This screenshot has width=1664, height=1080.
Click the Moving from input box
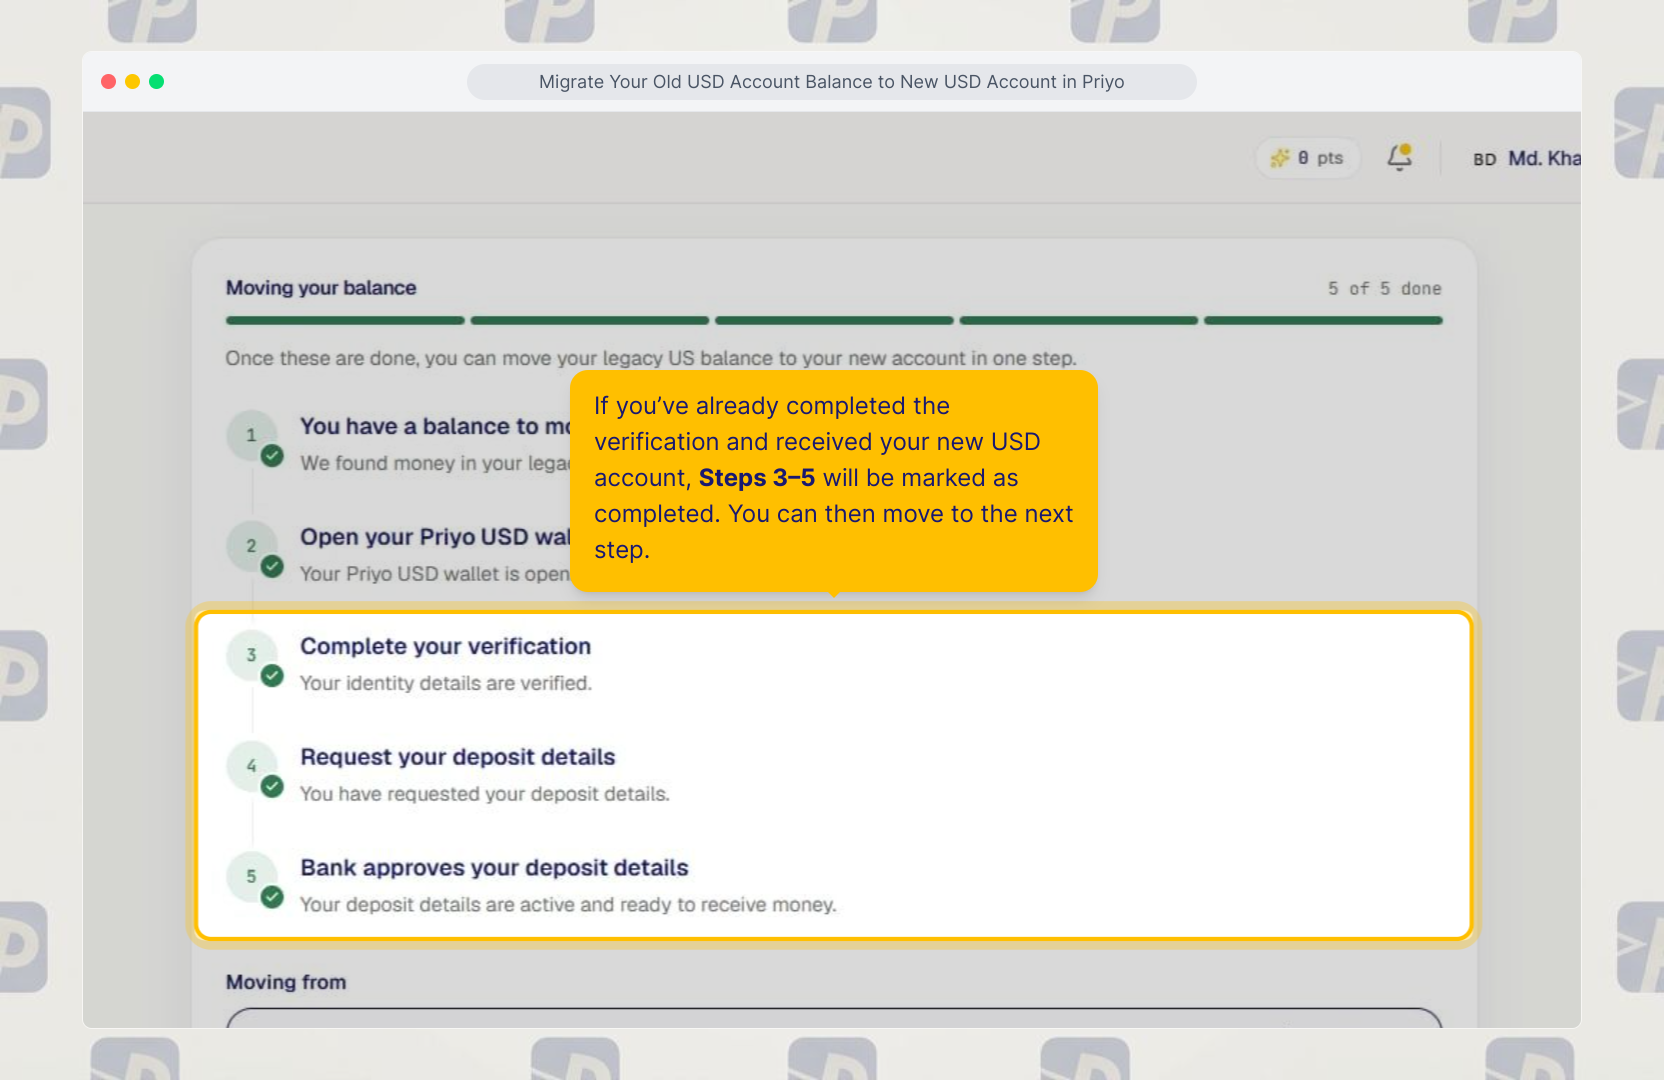coord(834,1018)
